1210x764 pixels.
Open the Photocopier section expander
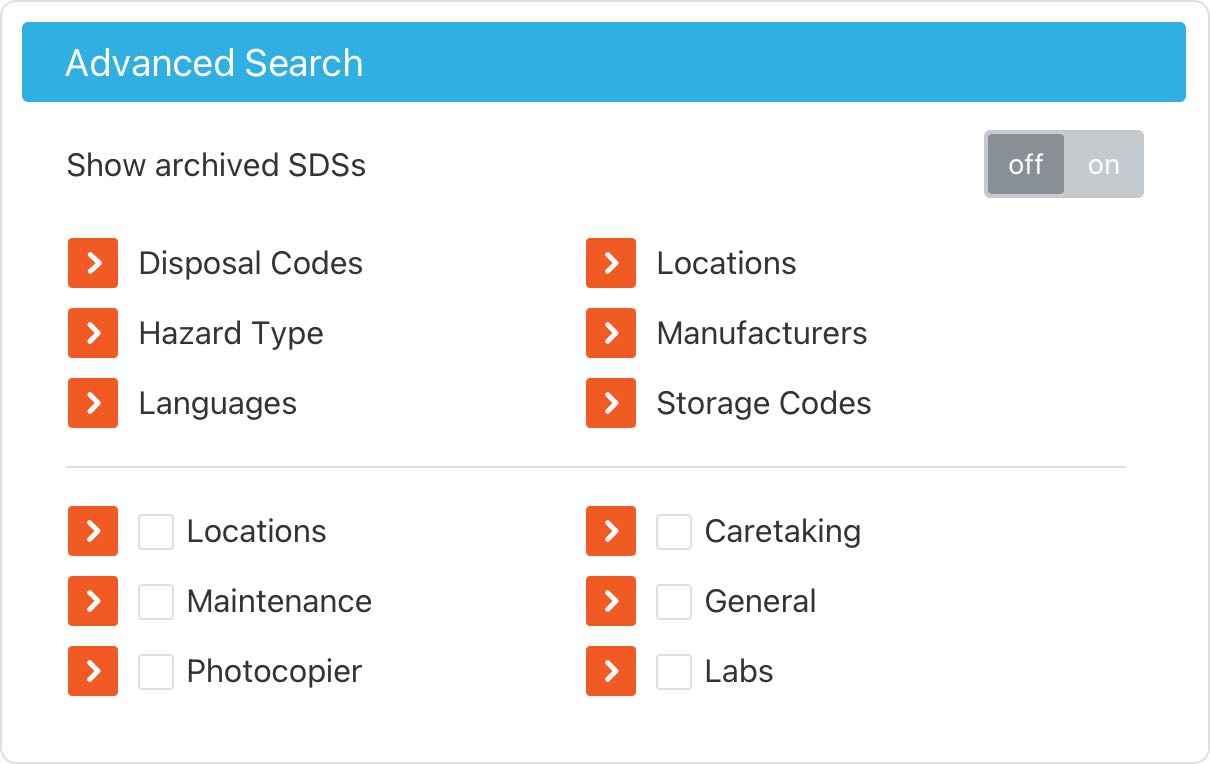click(92, 671)
